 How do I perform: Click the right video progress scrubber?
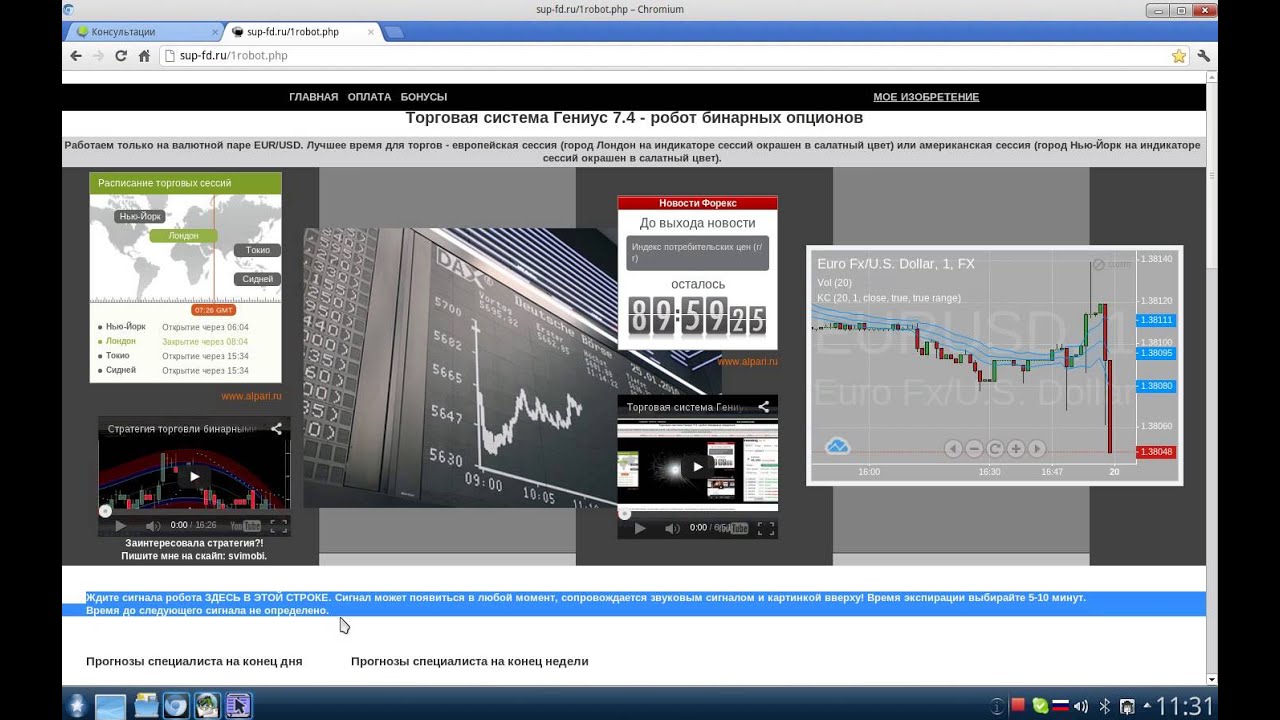click(625, 514)
